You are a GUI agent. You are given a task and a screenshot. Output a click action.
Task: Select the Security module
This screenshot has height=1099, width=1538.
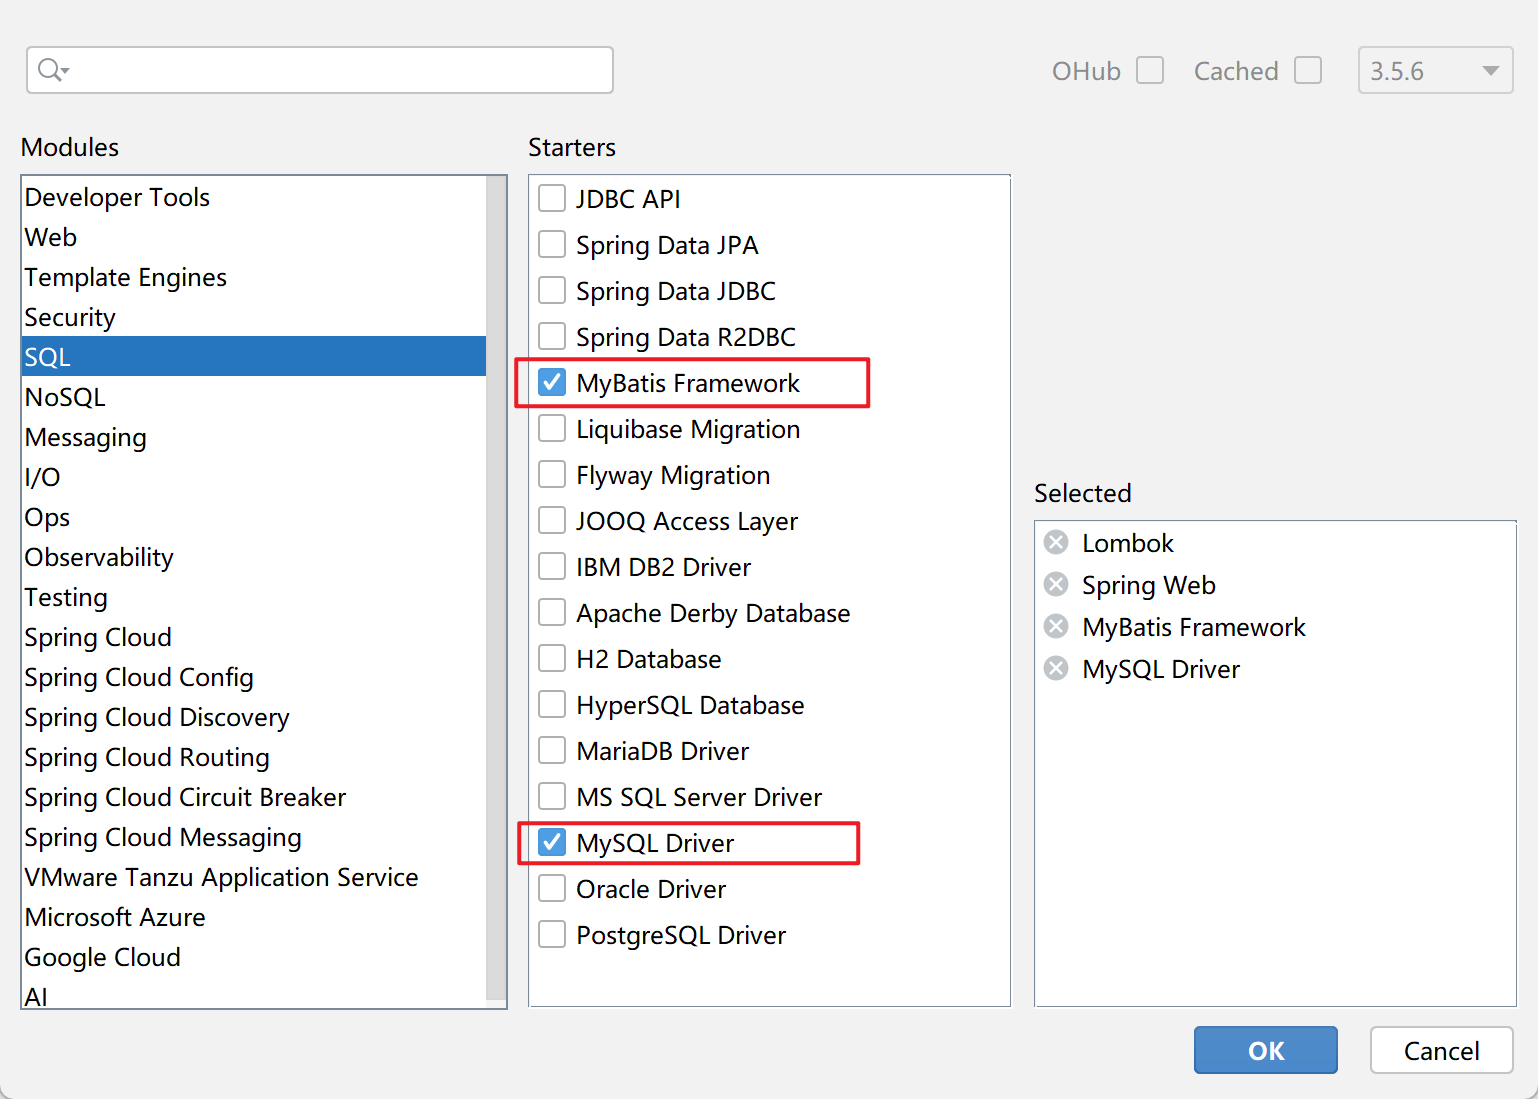pyautogui.click(x=254, y=317)
